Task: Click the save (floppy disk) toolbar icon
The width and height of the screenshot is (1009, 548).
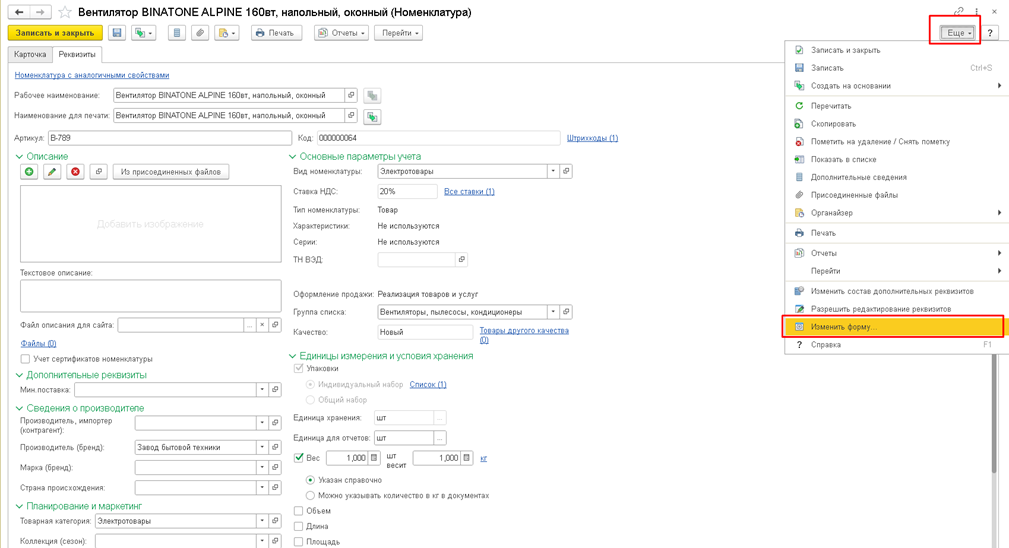Action: point(117,33)
